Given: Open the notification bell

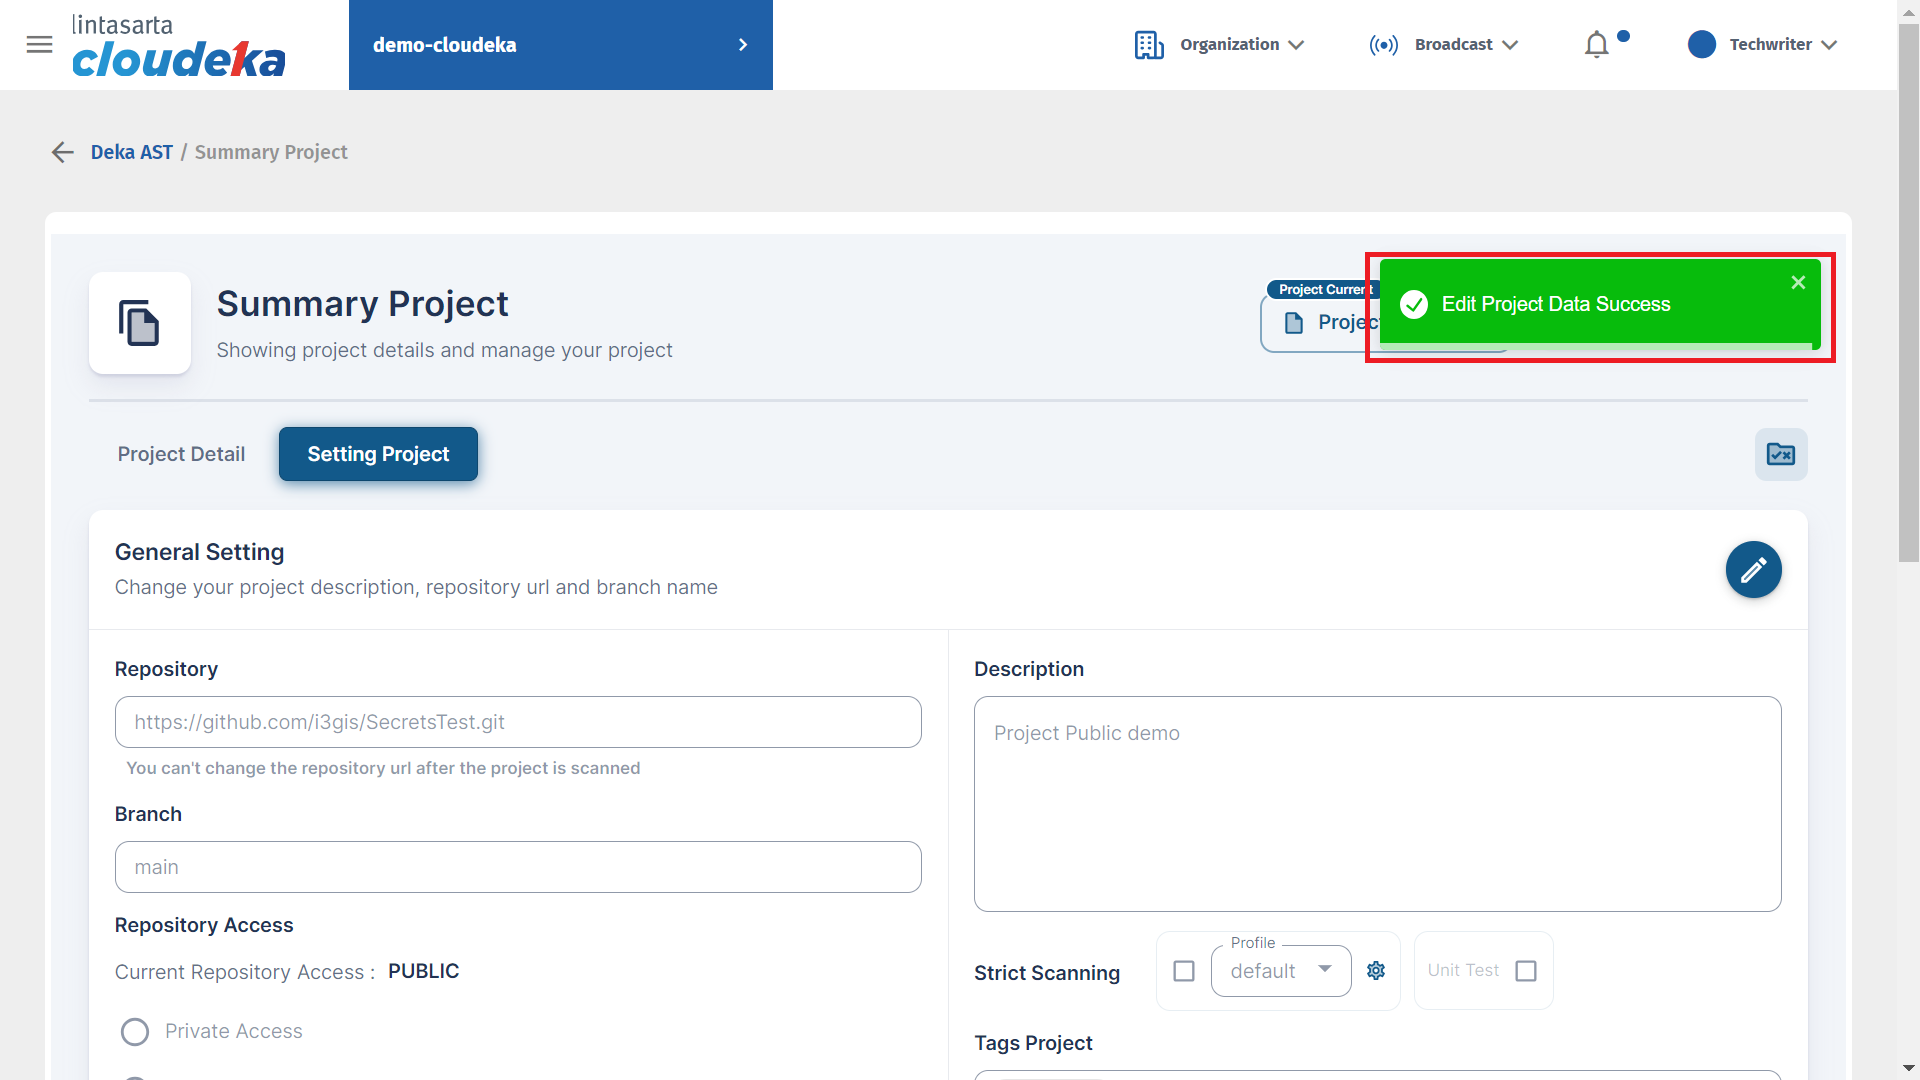Looking at the screenshot, I should click(1597, 45).
